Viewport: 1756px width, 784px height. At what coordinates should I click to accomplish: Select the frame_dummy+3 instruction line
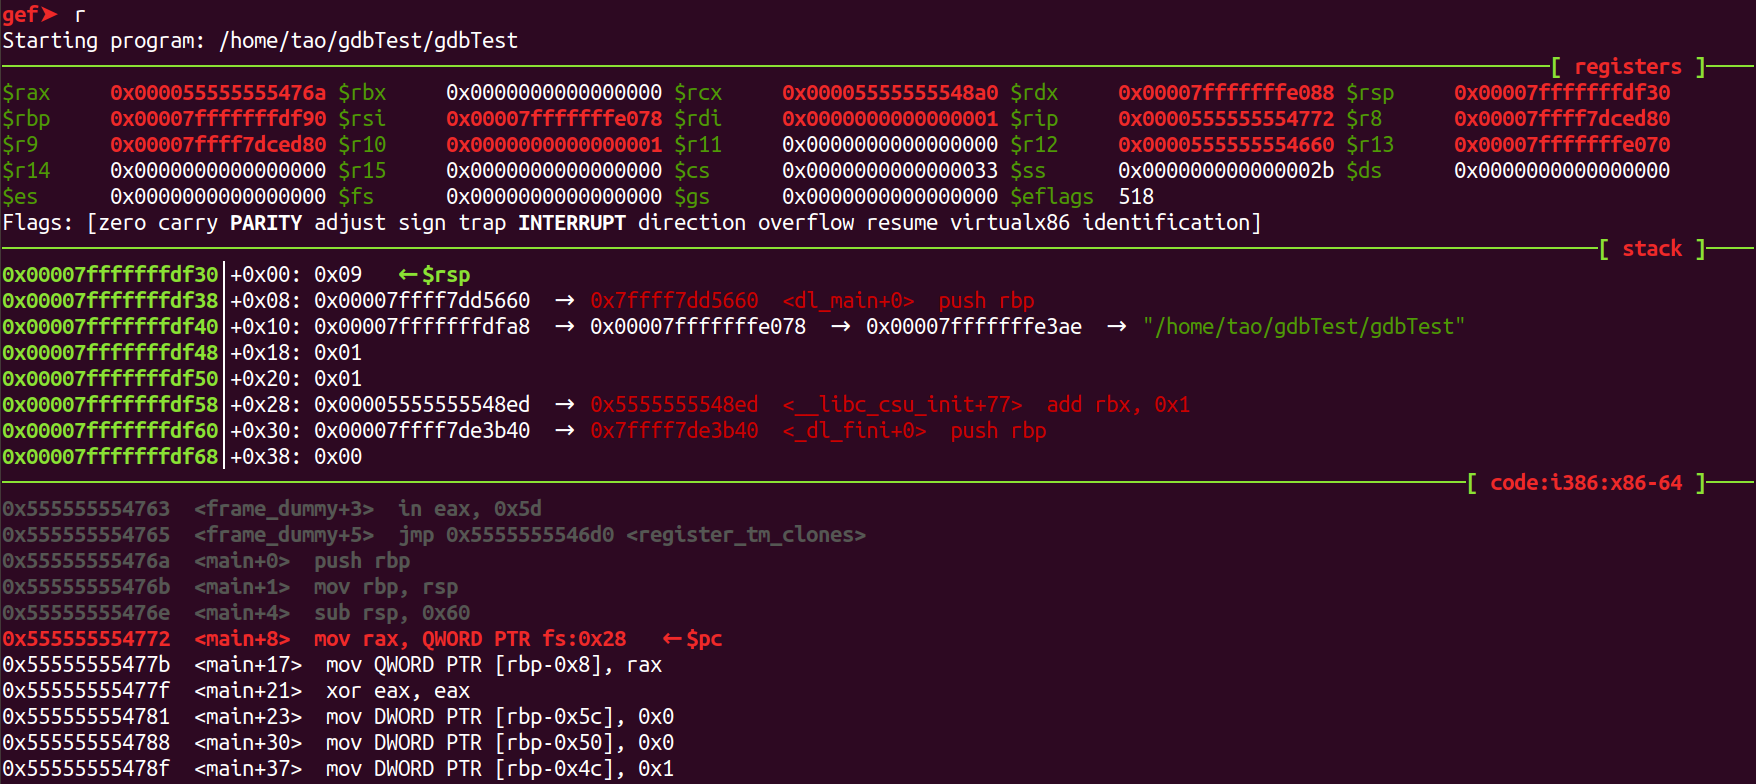click(272, 508)
